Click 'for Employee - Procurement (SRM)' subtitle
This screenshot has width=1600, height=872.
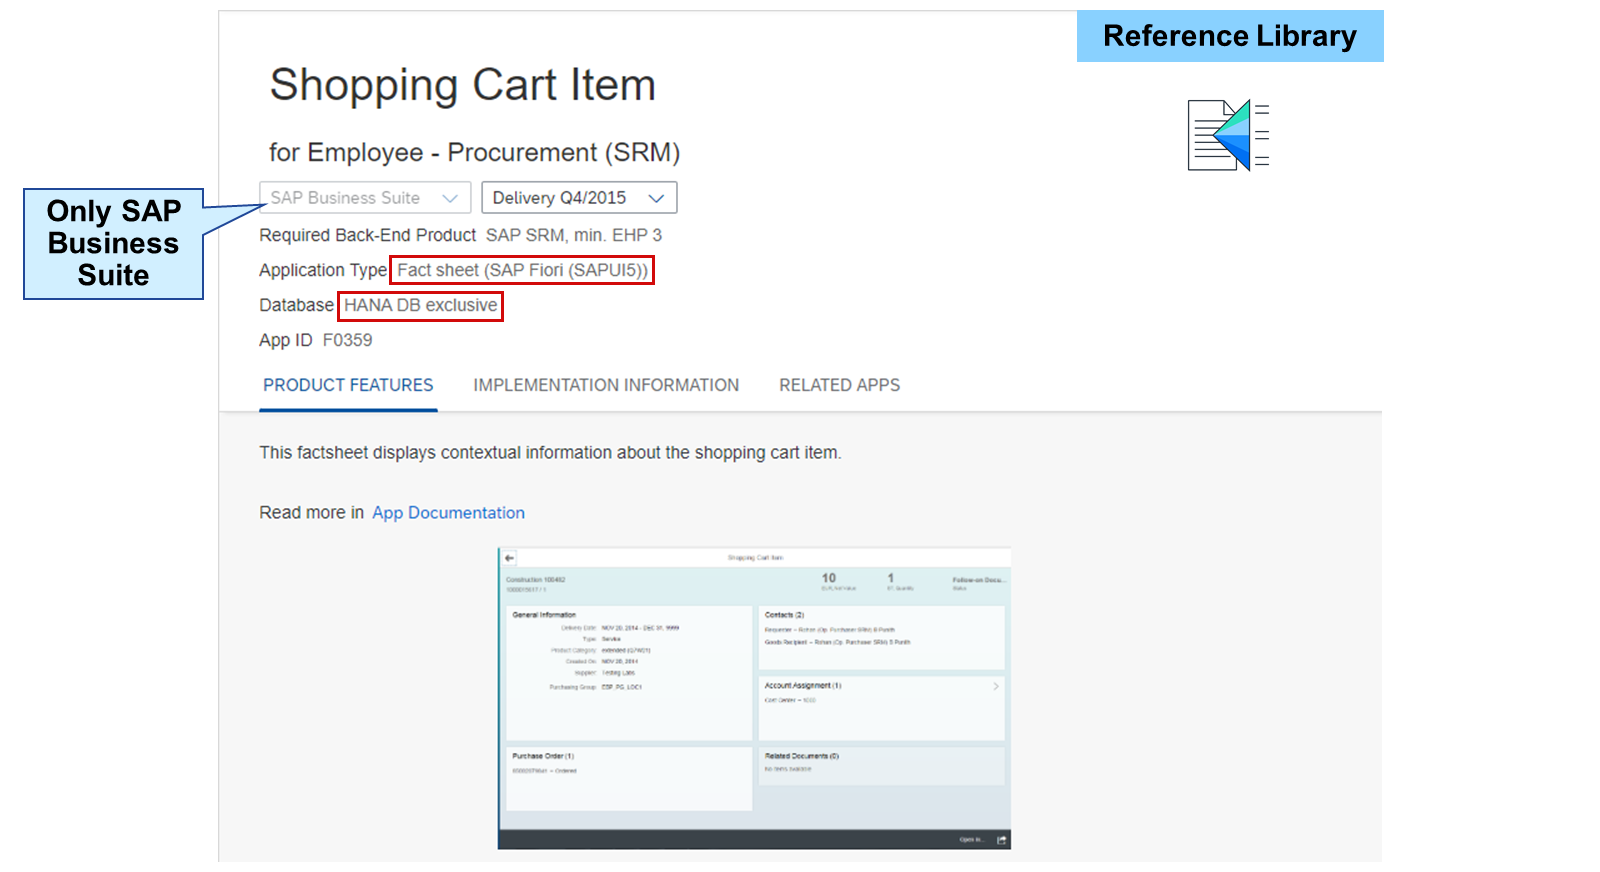pos(474,153)
